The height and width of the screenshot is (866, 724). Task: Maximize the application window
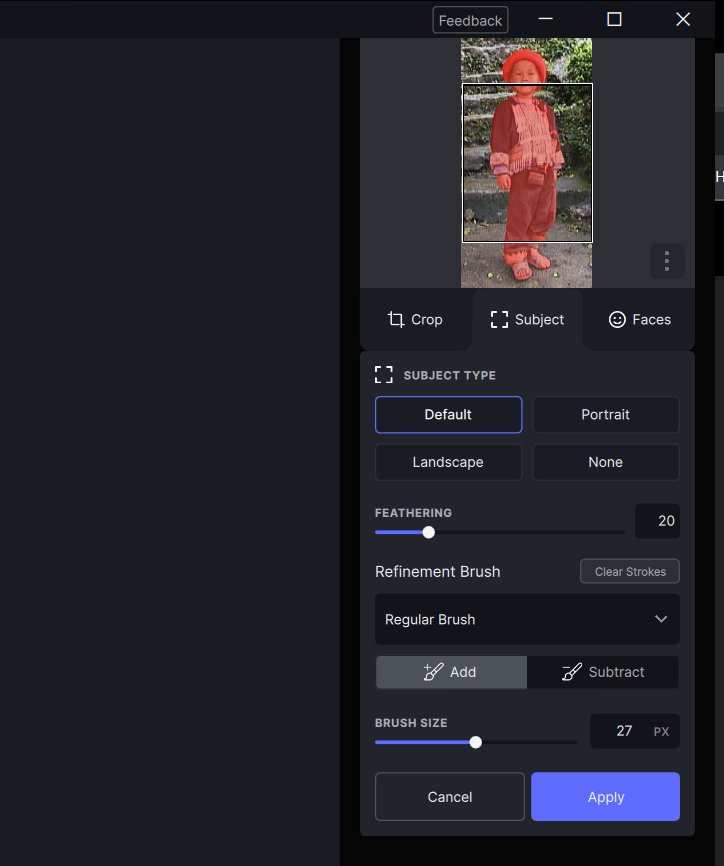[x=614, y=19]
